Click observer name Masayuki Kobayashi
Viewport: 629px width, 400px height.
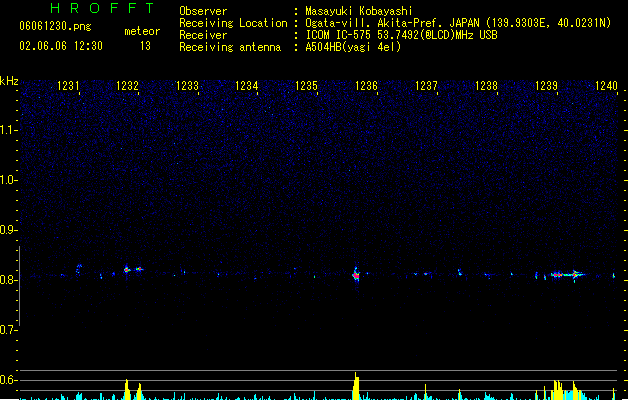click(359, 11)
